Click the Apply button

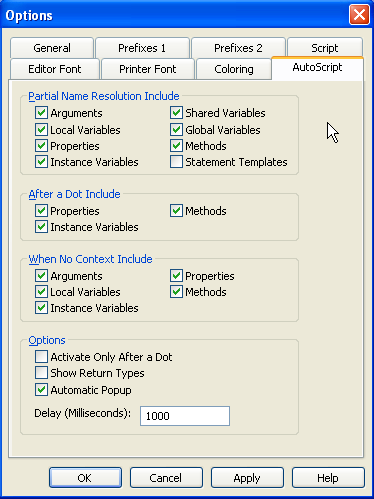pyautogui.click(x=247, y=478)
